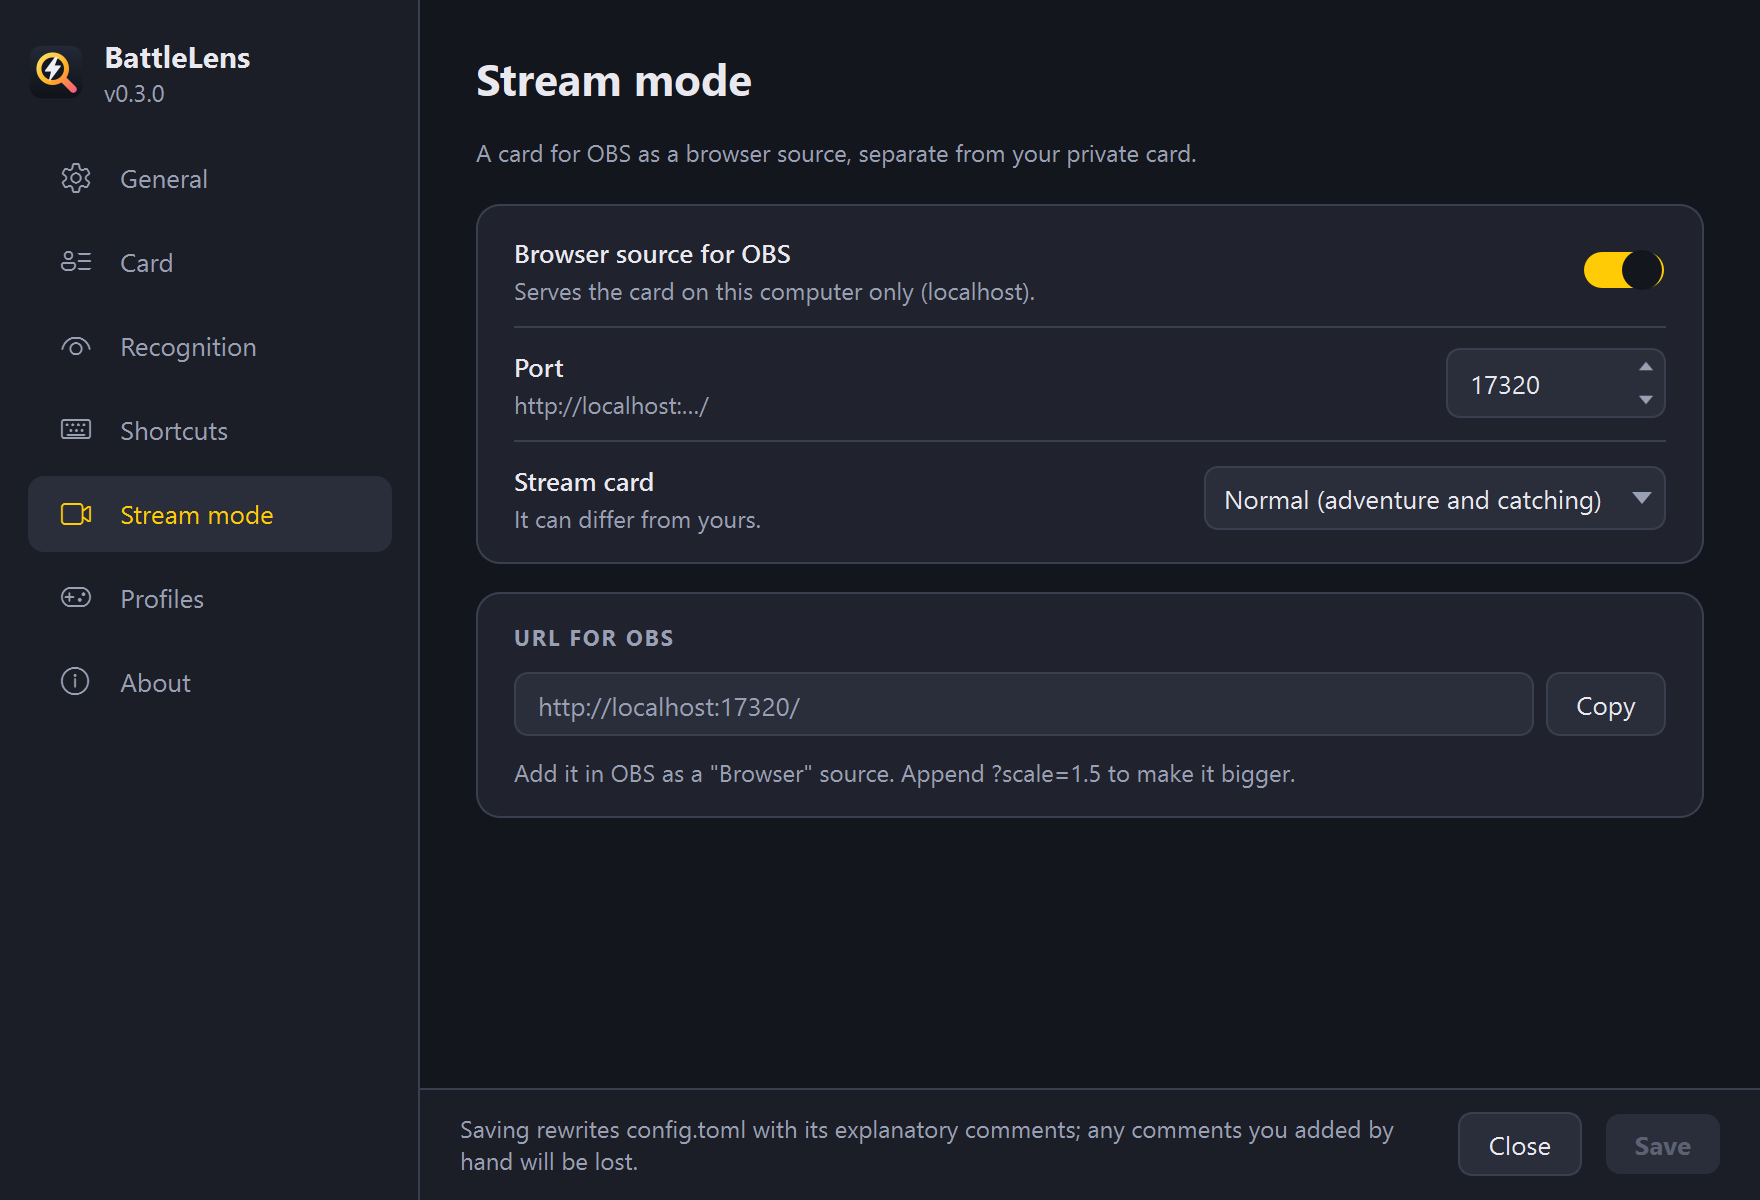The image size is (1760, 1200).
Task: Select Stream mode in the sidebar
Action: (210, 514)
